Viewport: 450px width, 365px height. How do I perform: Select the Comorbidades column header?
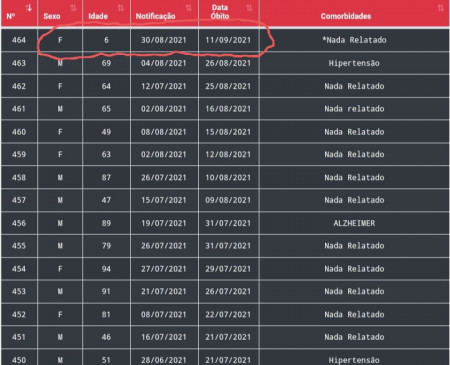346,16
